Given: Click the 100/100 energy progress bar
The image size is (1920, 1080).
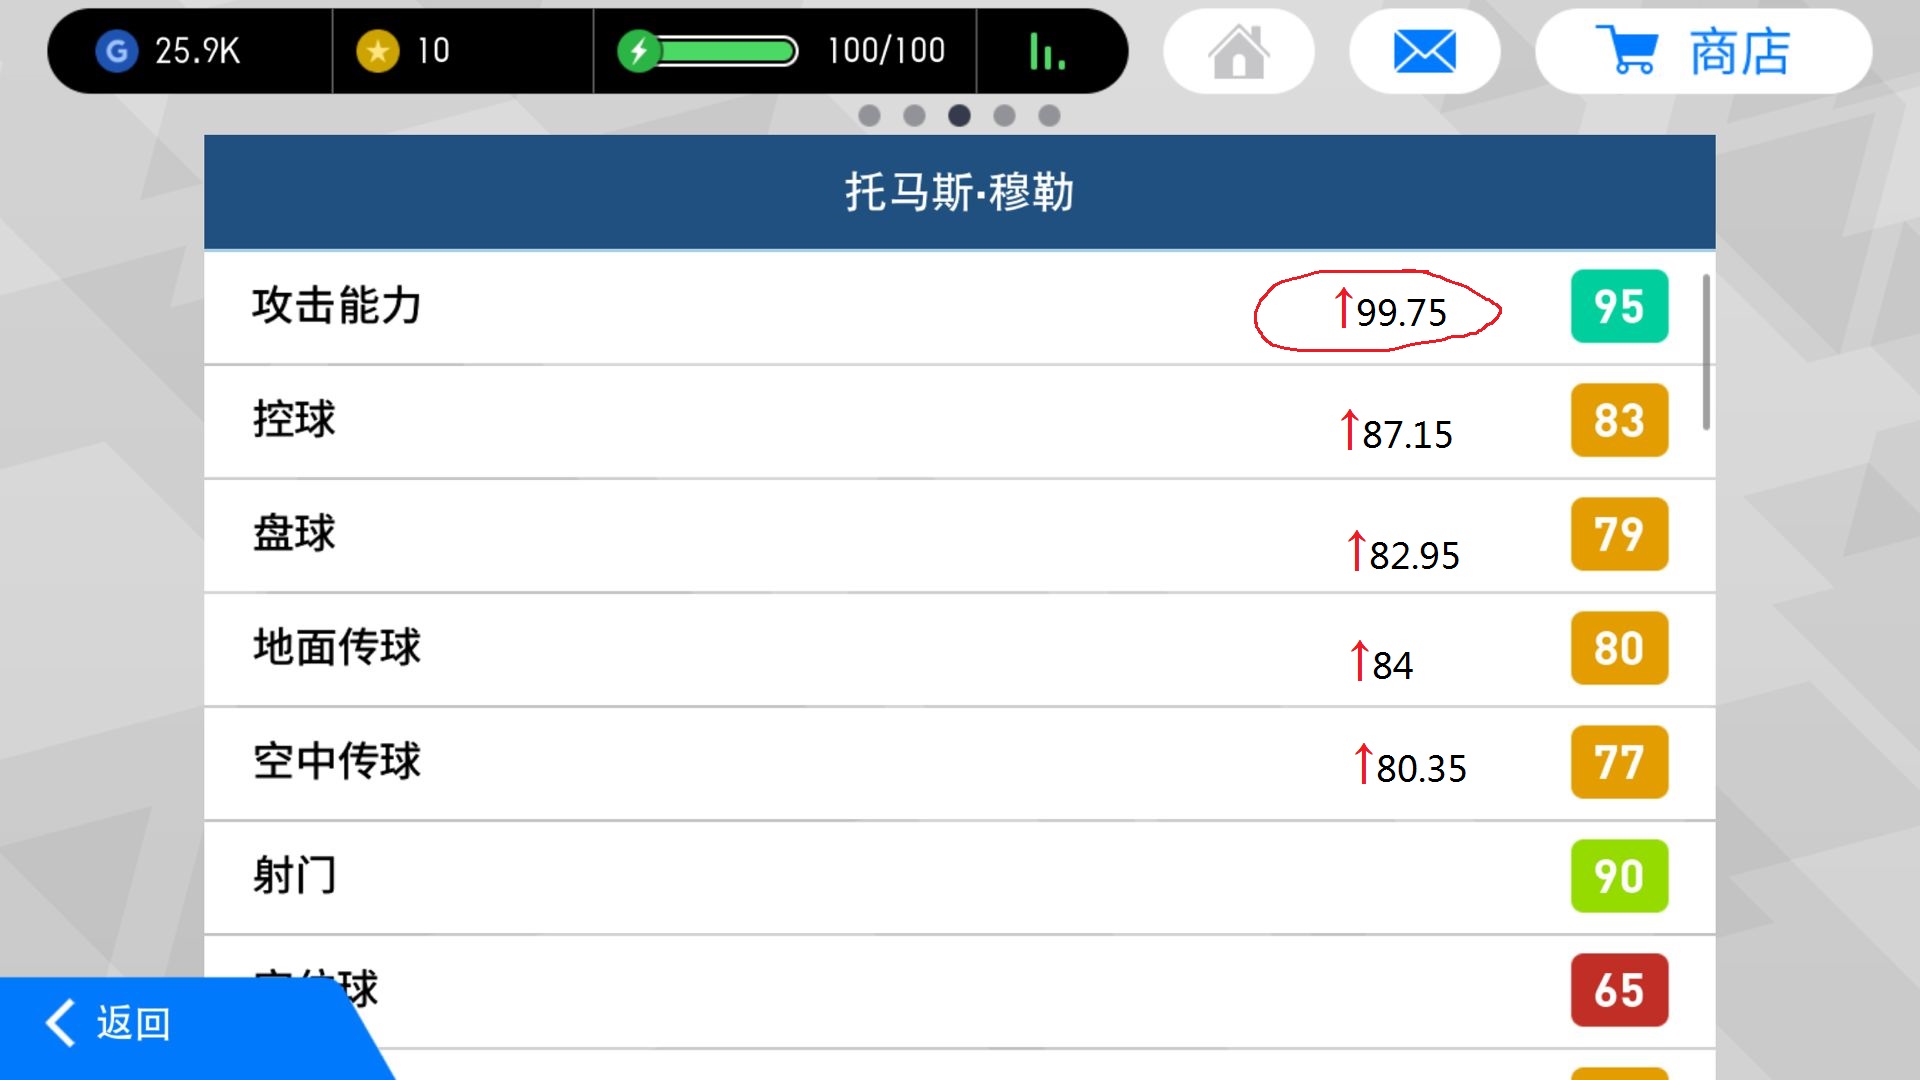Looking at the screenshot, I should pyautogui.click(x=725, y=49).
